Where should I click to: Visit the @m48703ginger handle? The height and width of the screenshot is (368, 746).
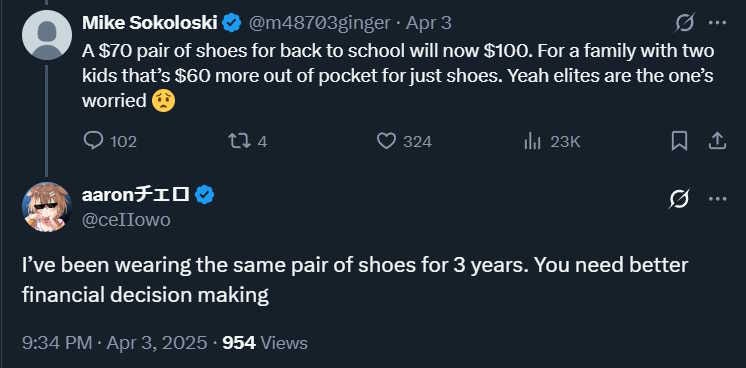pos(319,23)
